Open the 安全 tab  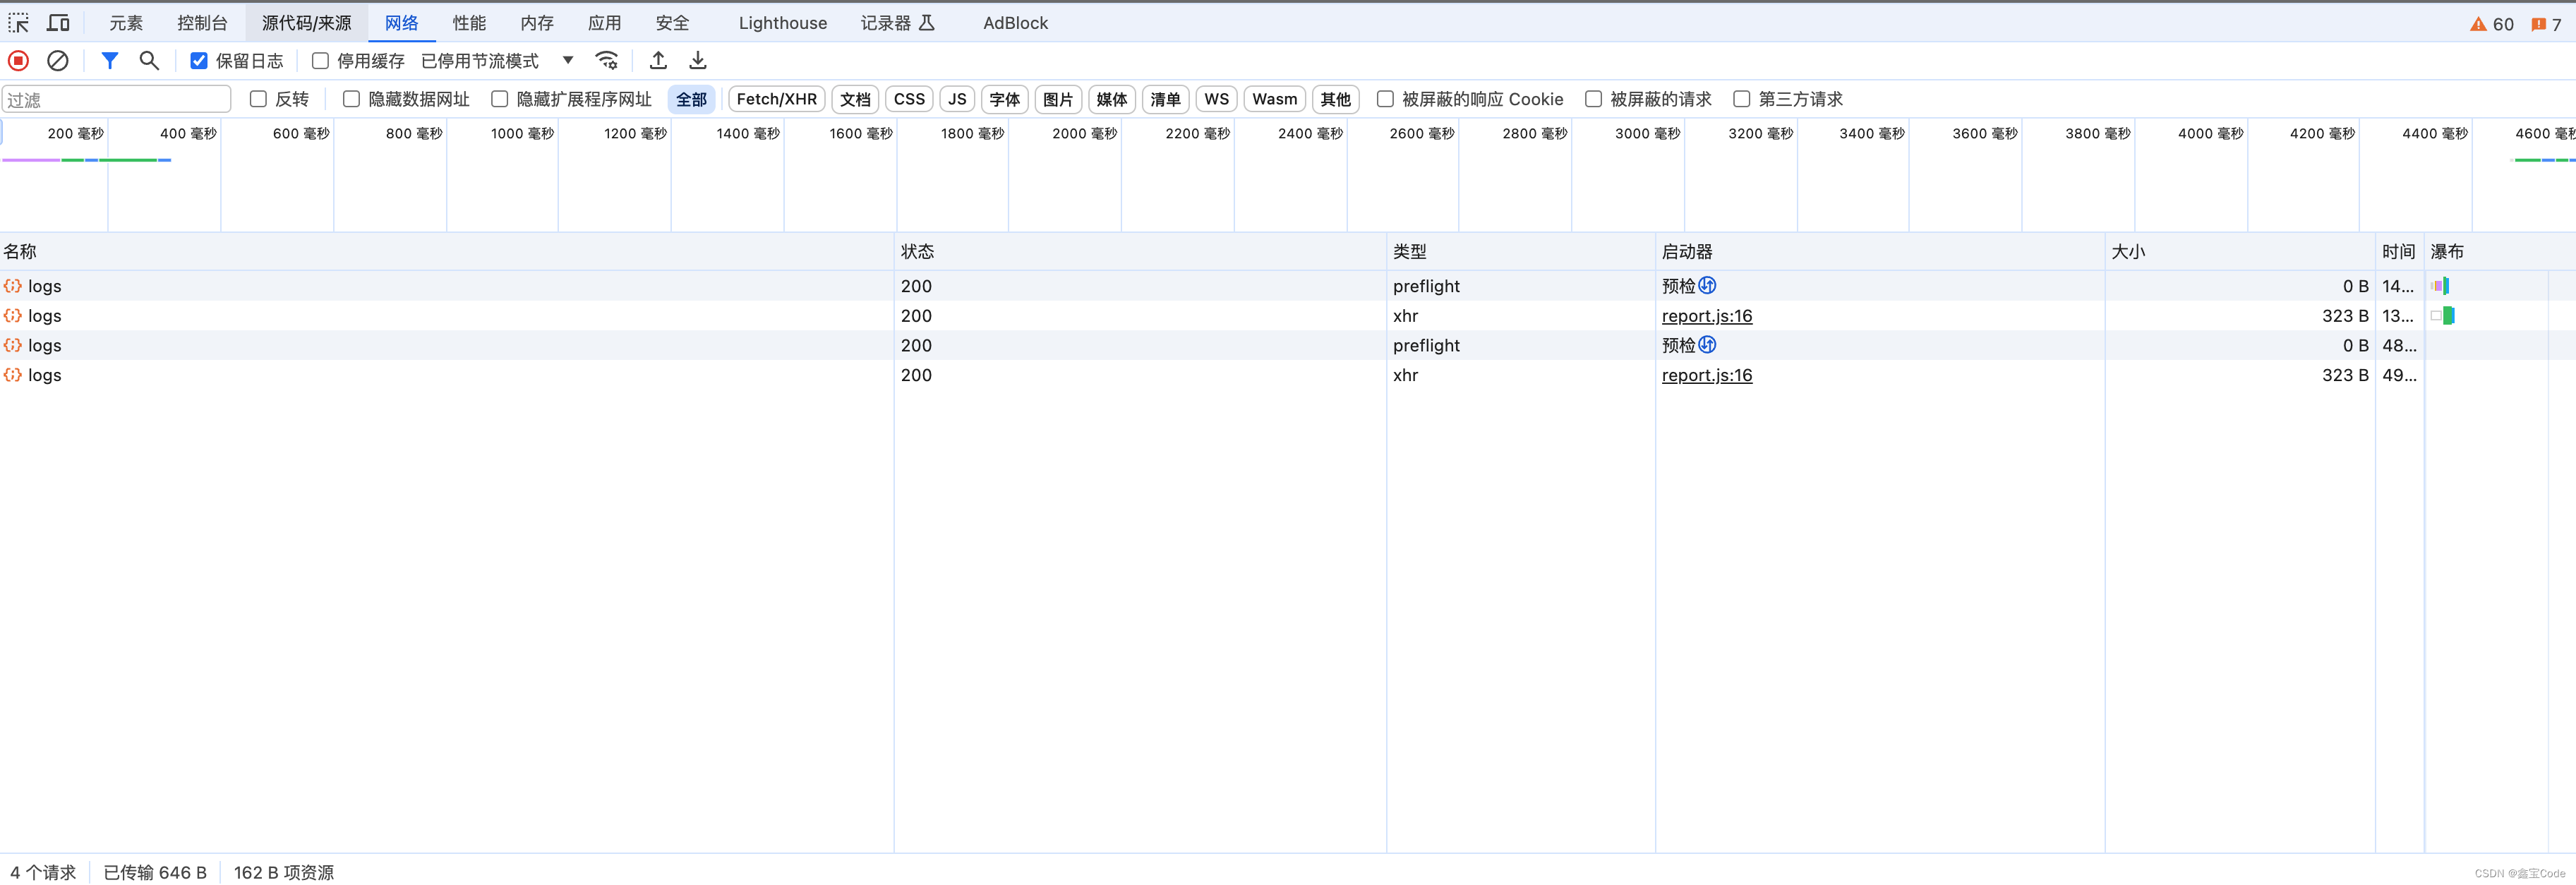point(672,23)
